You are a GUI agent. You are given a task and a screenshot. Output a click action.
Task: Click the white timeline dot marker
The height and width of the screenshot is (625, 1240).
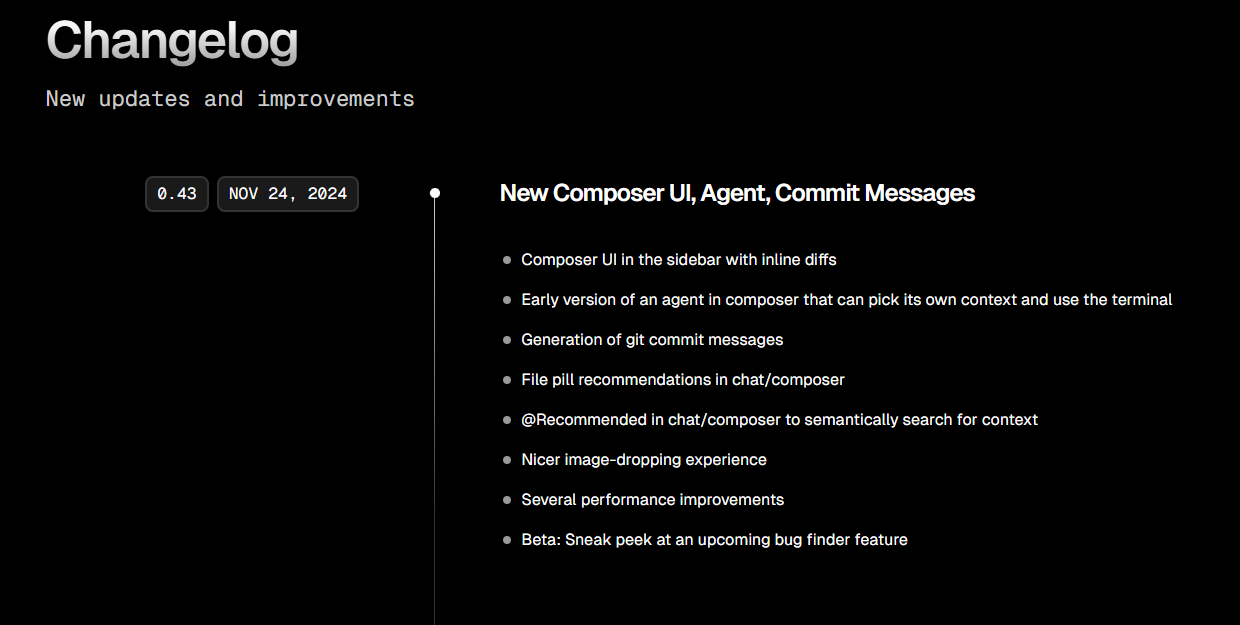tap(435, 193)
